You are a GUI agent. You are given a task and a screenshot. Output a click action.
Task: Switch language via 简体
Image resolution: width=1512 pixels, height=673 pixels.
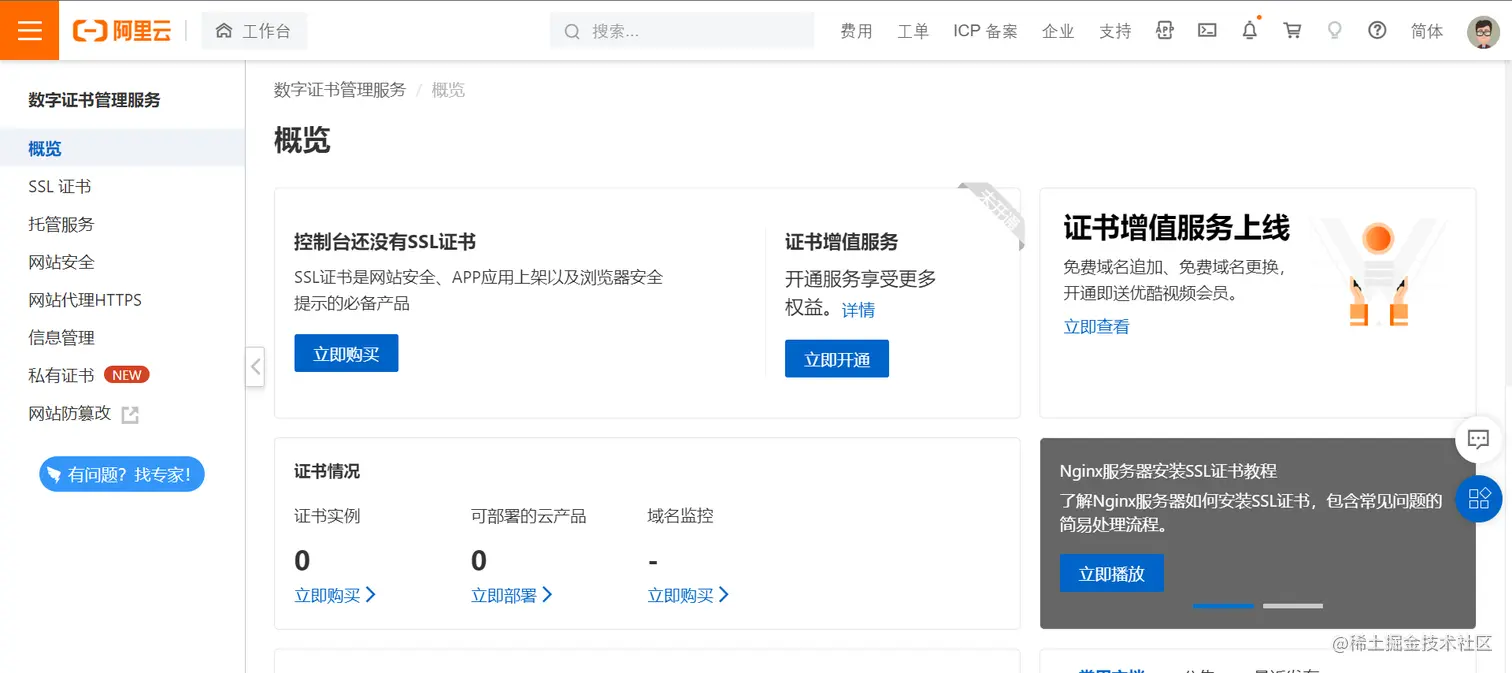coord(1427,31)
